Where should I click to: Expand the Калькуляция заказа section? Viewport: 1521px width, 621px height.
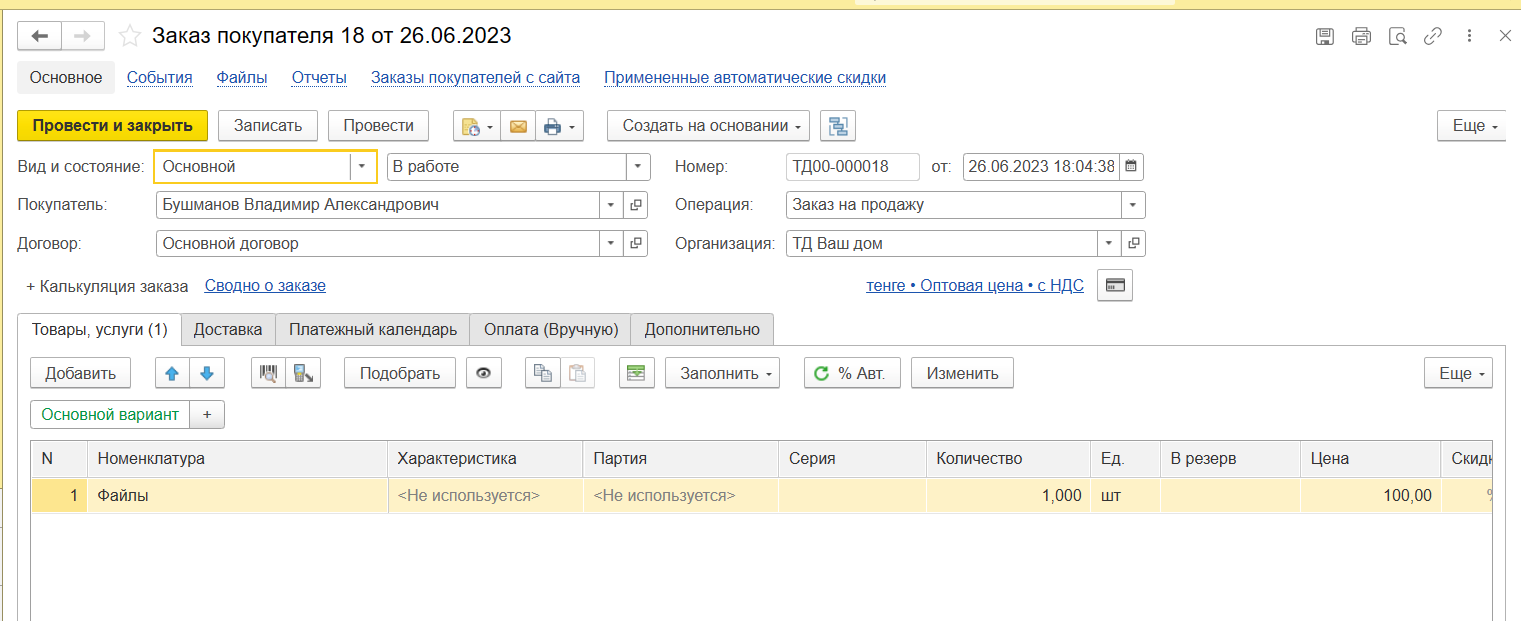(x=107, y=286)
